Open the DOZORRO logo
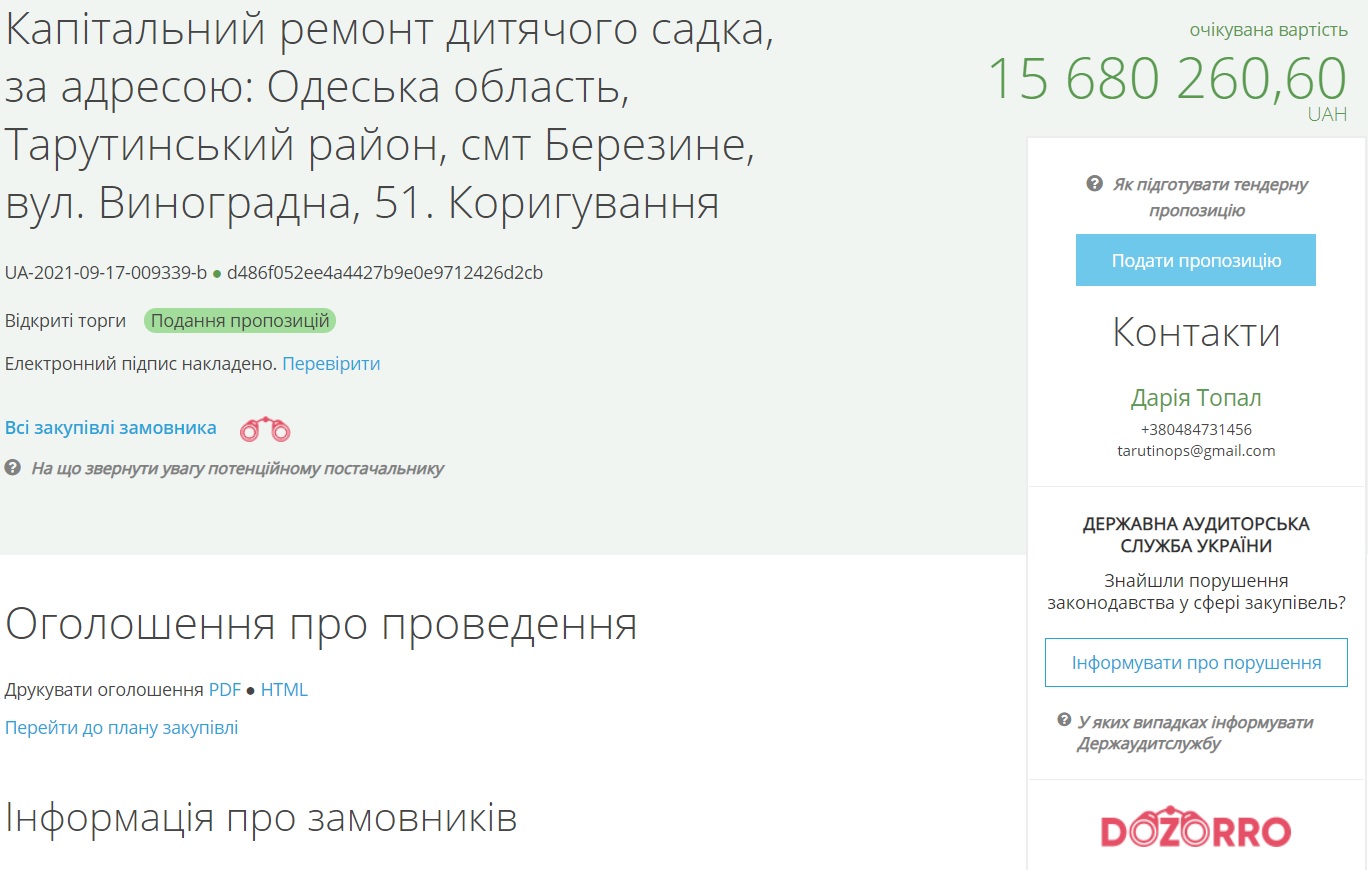Image resolution: width=1368 pixels, height=870 pixels. [1196, 830]
